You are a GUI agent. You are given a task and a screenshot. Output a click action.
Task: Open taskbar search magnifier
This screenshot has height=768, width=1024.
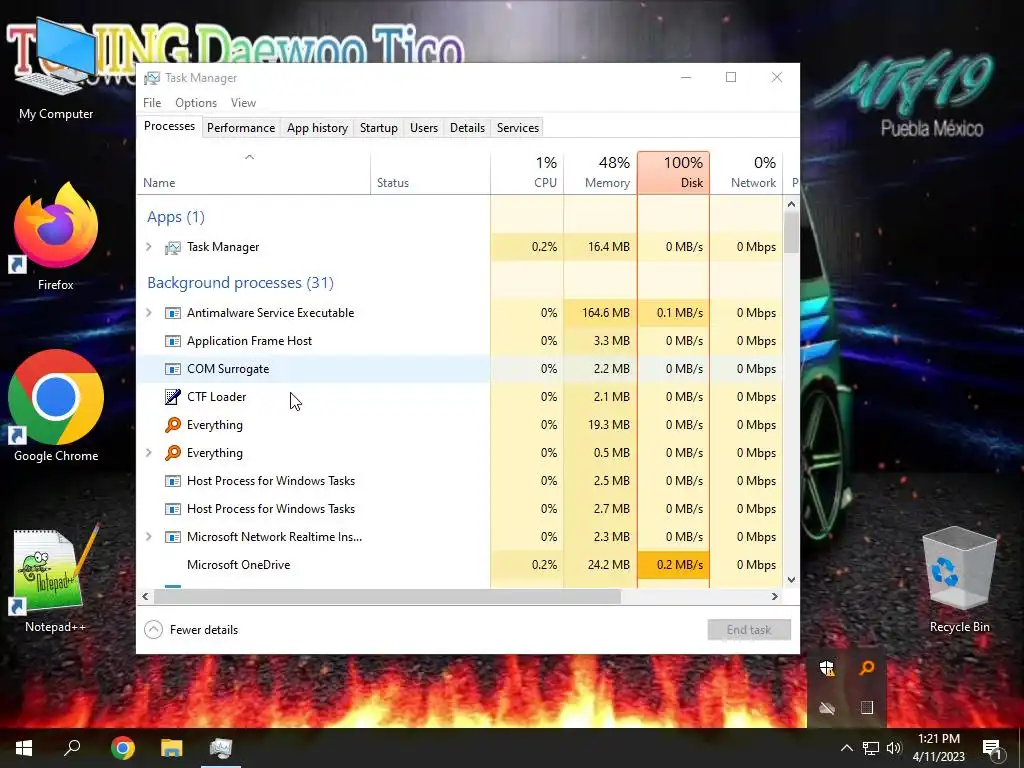coord(72,748)
